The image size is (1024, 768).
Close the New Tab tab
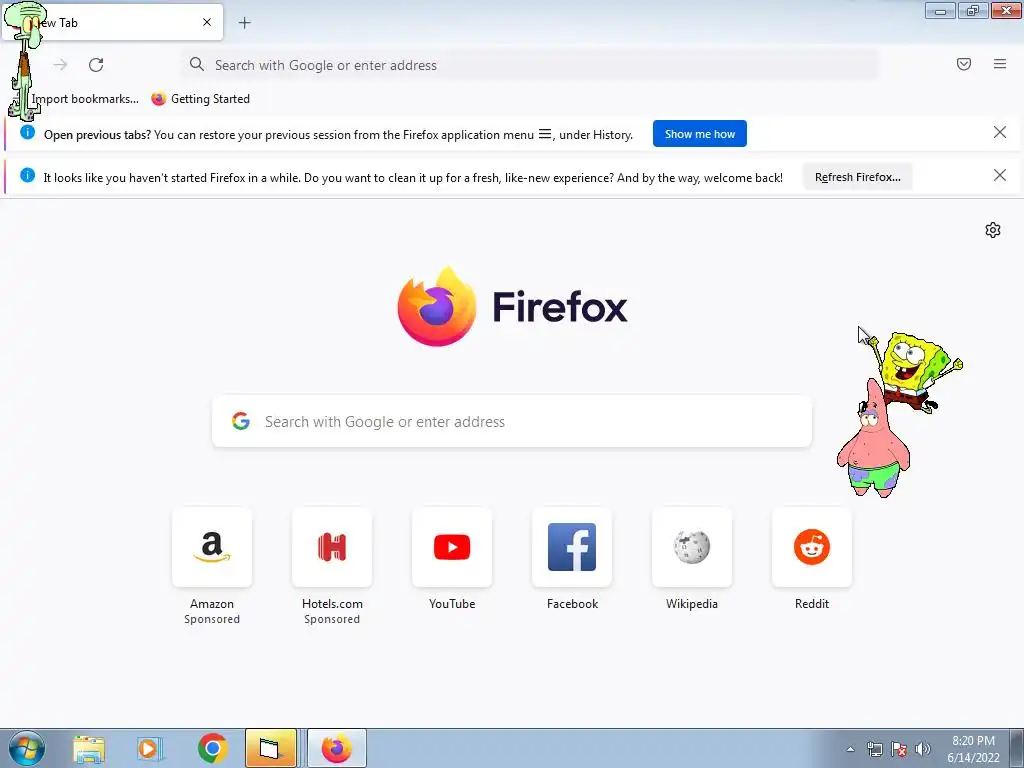pos(207,22)
